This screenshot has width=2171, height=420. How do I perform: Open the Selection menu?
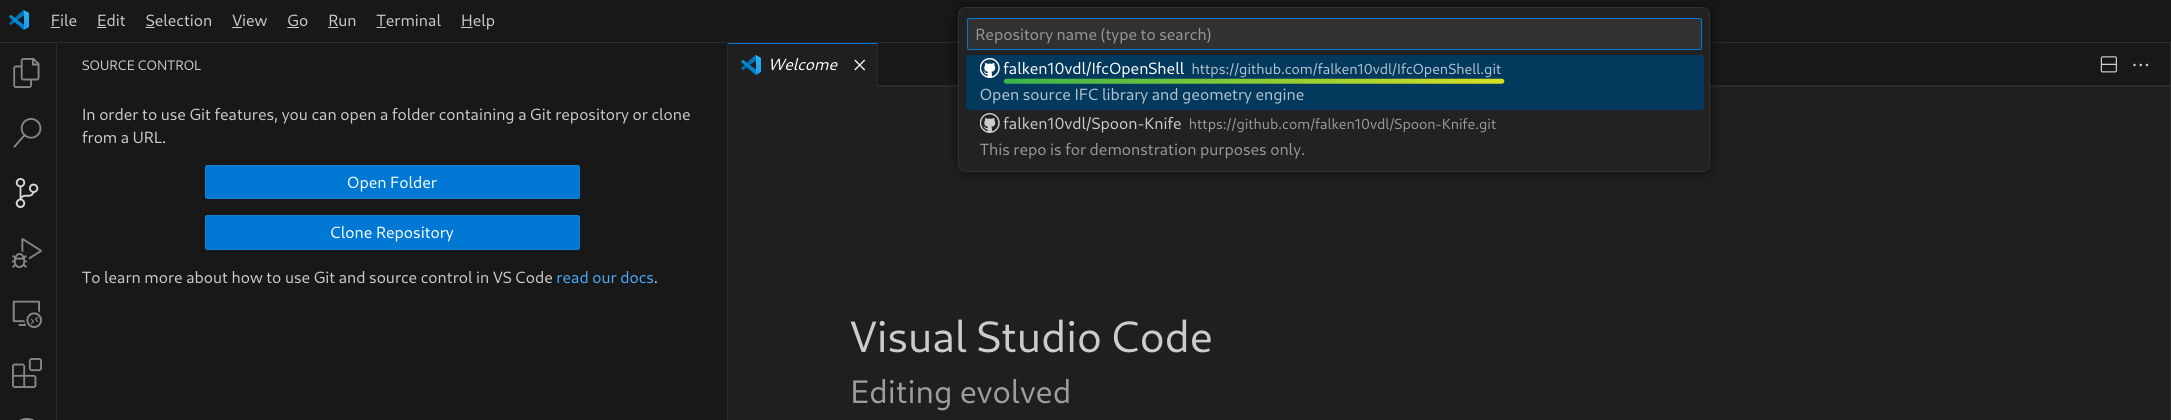point(178,20)
